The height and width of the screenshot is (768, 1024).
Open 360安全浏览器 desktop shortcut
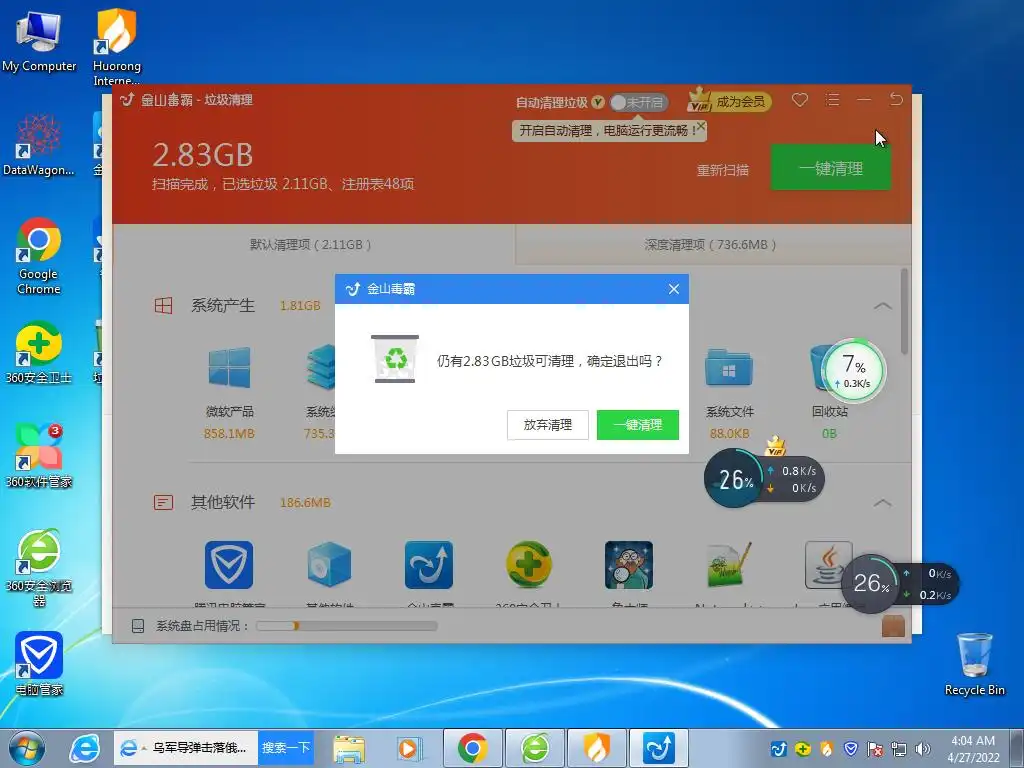39,568
